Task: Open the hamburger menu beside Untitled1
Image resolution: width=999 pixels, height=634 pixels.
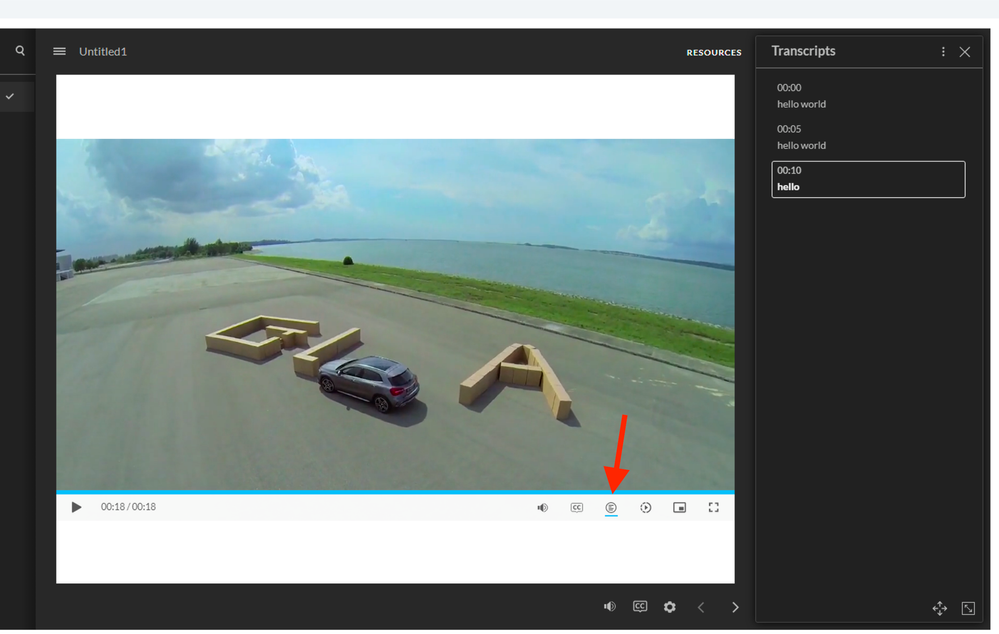Action: 60,51
